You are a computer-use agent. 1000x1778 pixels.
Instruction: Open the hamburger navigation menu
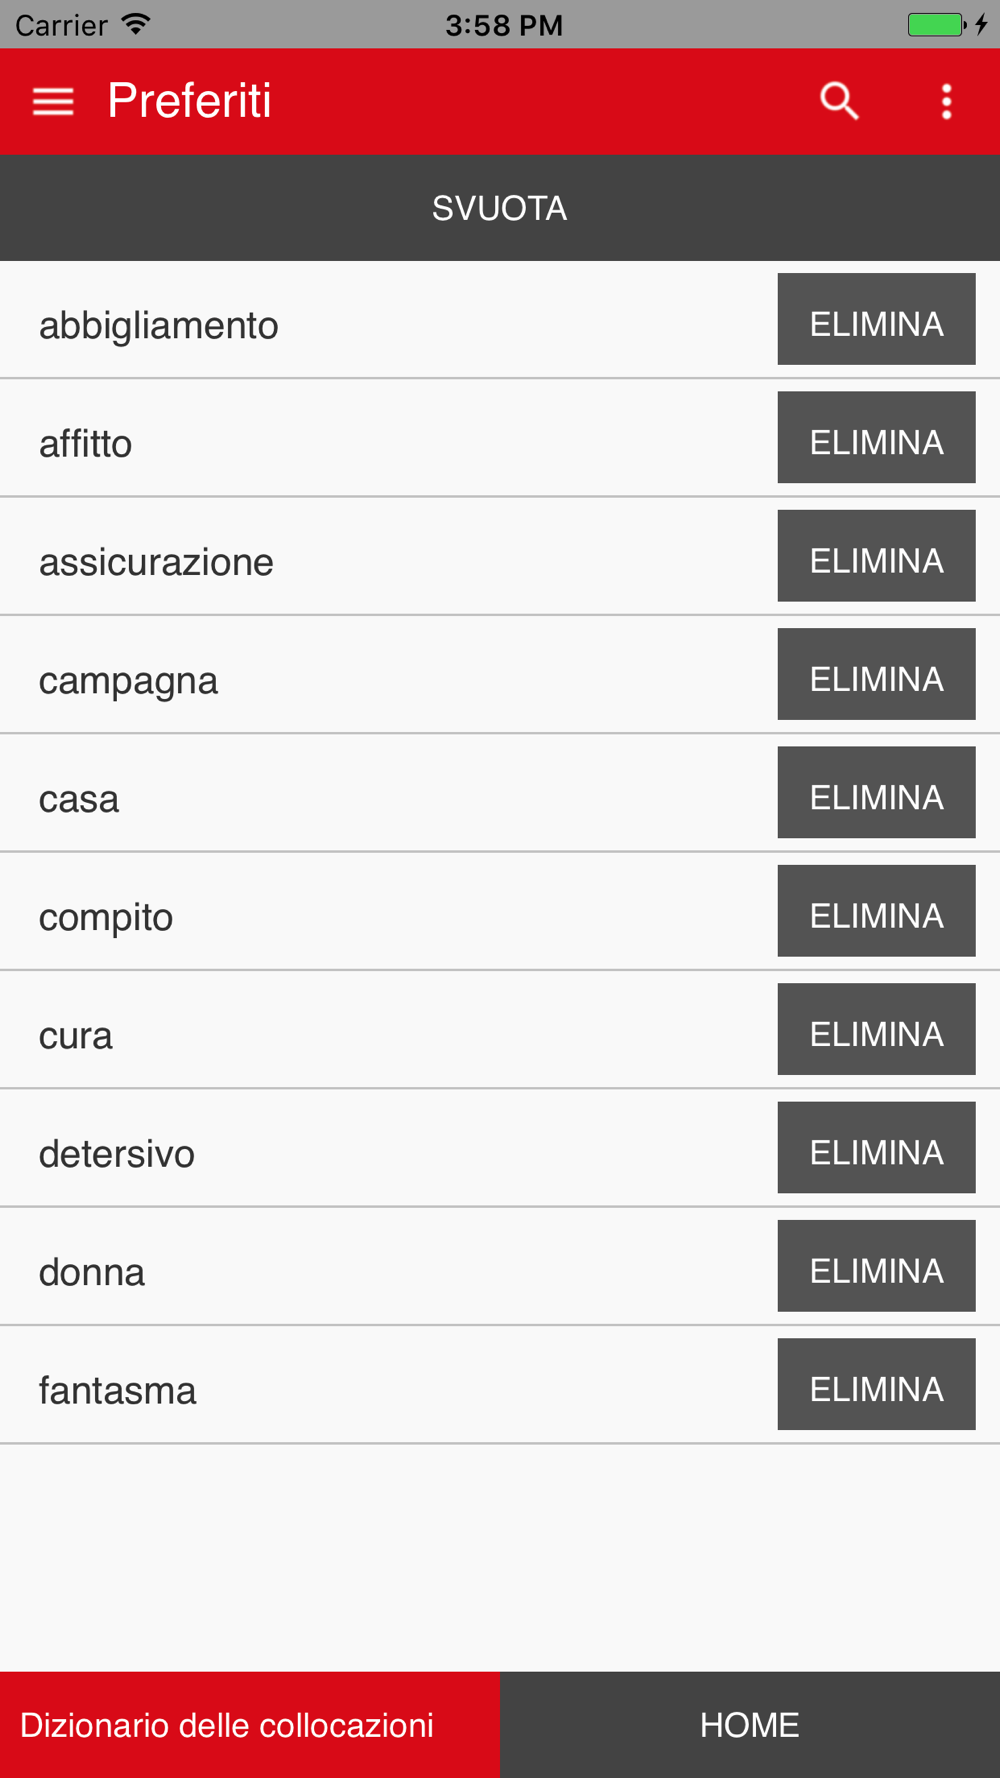tap(53, 101)
